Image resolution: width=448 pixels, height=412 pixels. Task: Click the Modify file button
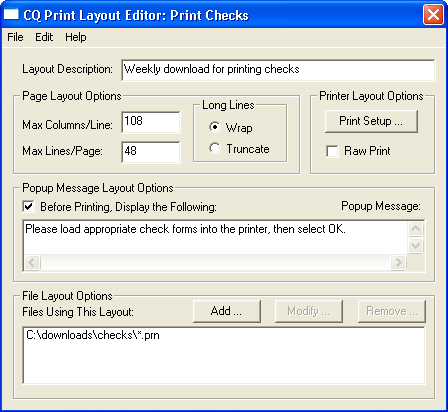pos(309,311)
